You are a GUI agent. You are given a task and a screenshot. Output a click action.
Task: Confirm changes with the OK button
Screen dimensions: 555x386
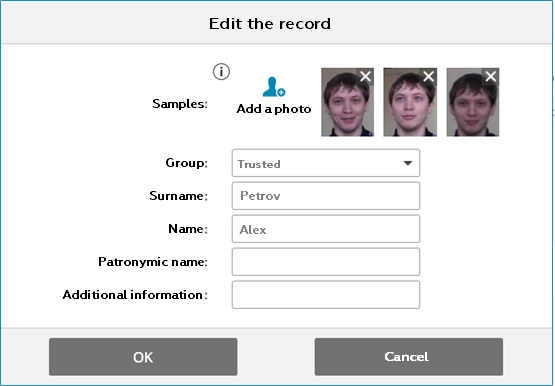tap(143, 357)
